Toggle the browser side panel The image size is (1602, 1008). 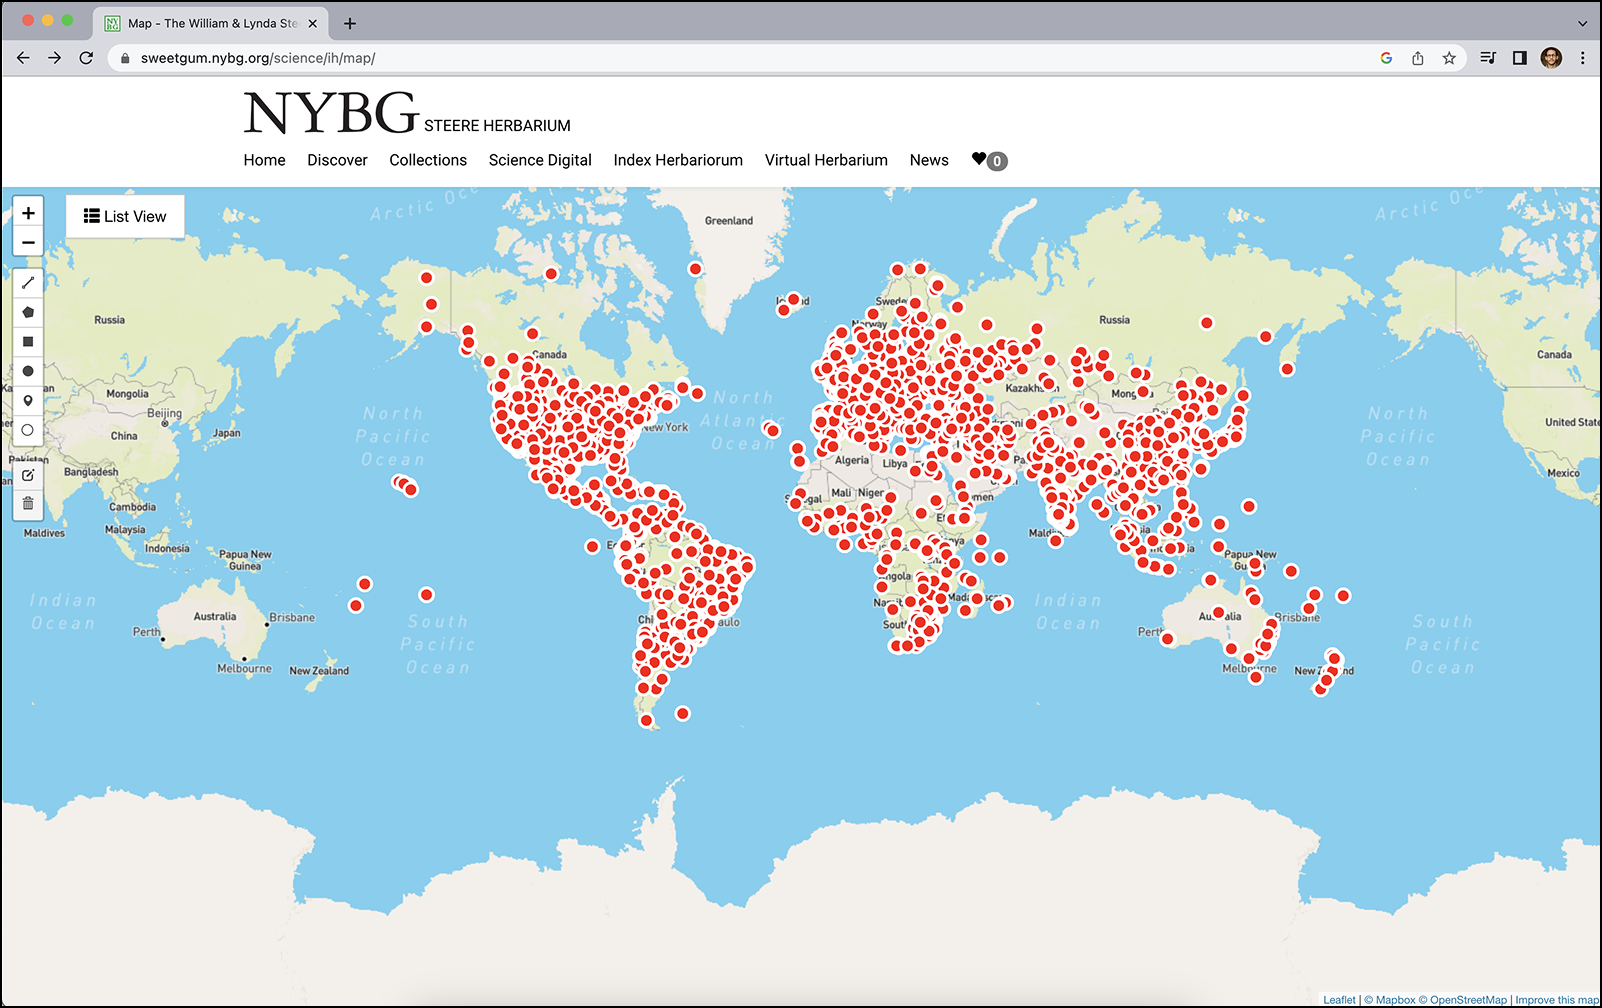1519,58
